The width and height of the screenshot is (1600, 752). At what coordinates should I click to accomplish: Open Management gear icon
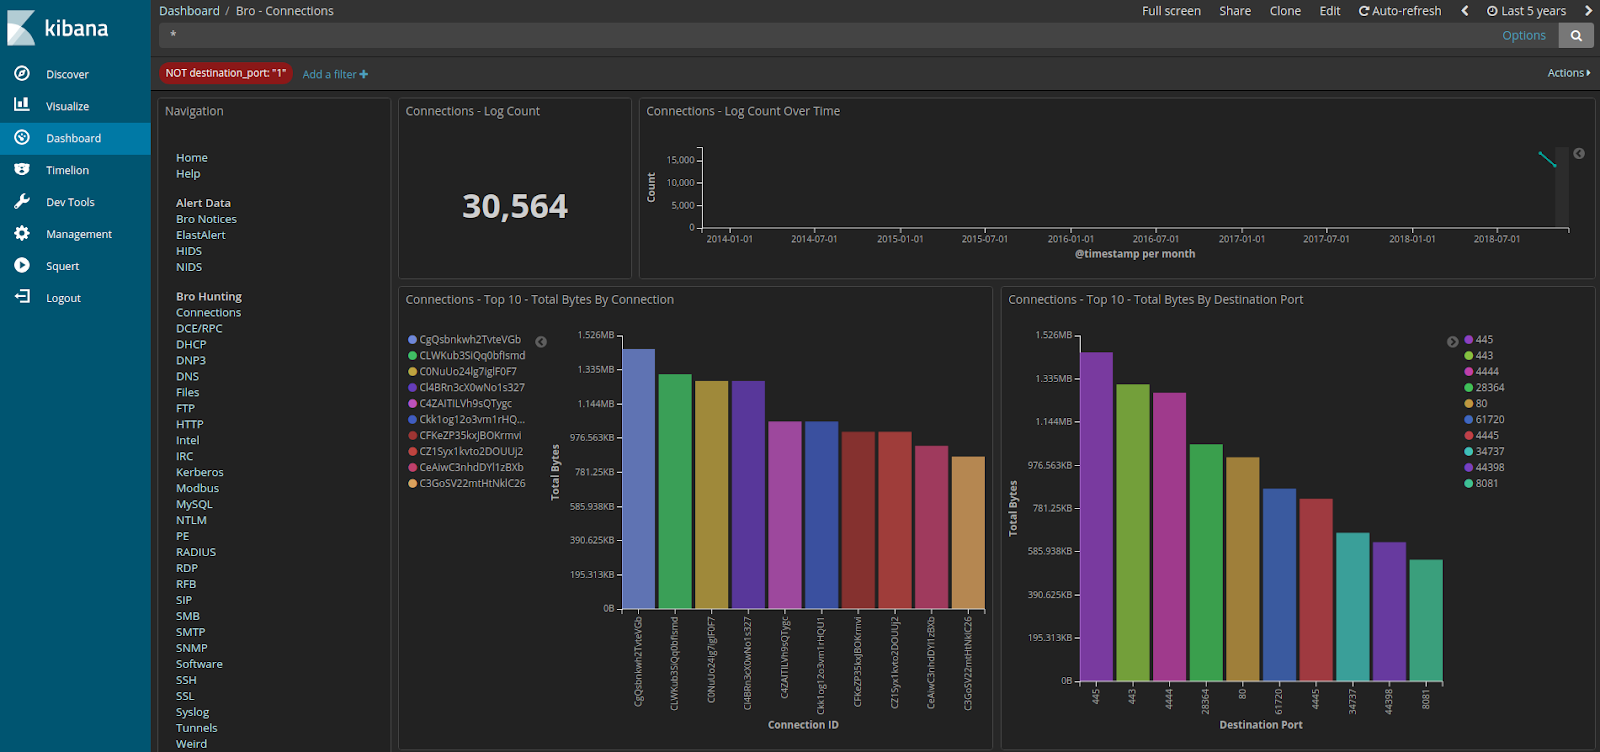pyautogui.click(x=22, y=233)
